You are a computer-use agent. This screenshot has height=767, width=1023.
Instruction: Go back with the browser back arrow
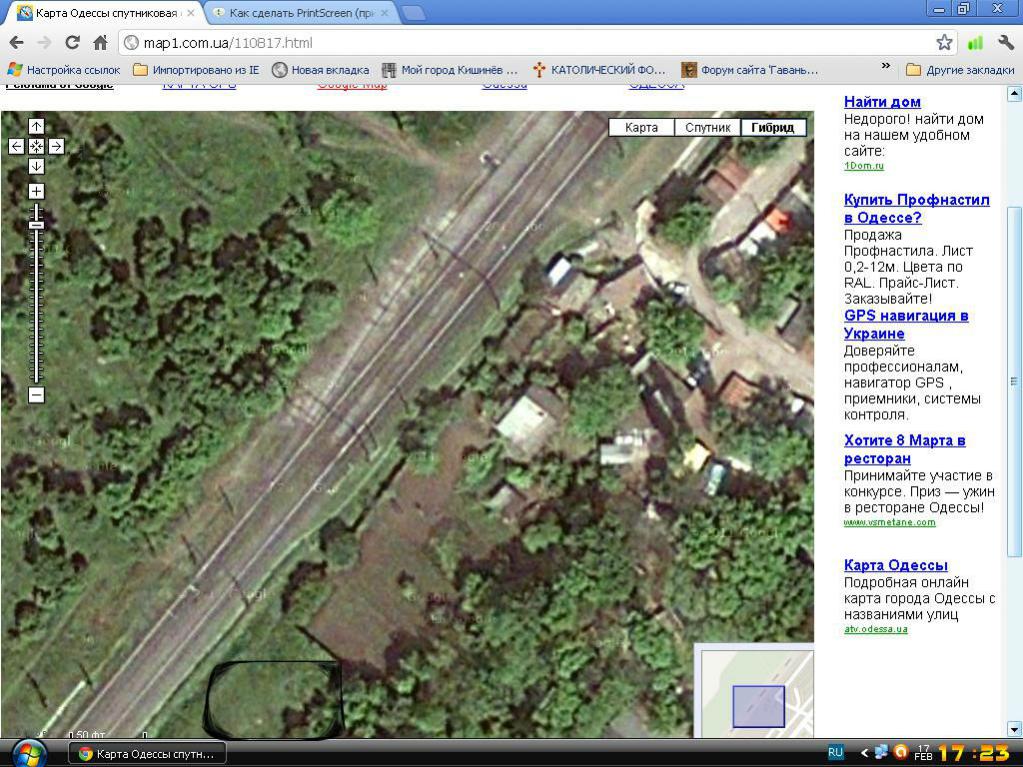click(x=17, y=43)
